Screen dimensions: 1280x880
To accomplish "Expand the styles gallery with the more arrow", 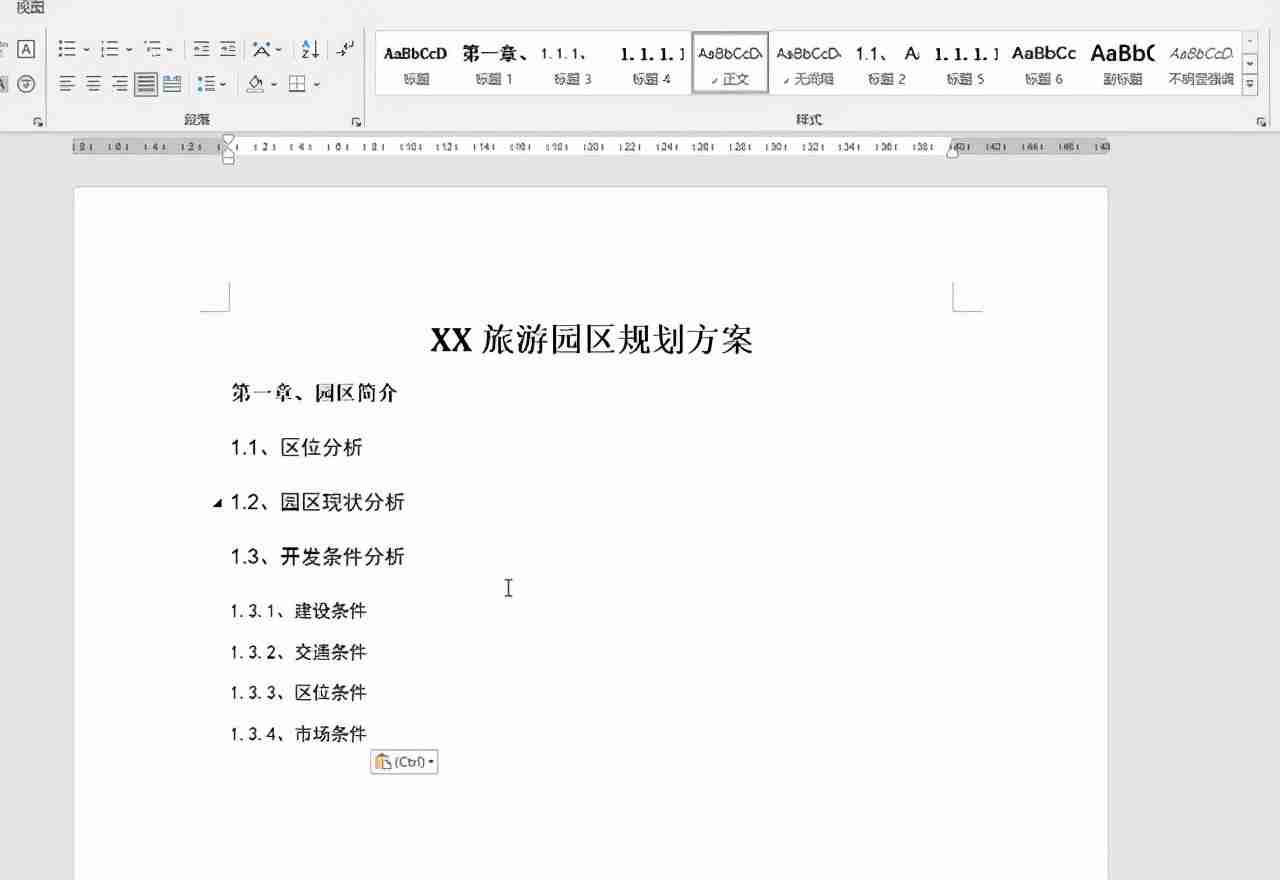I will 1250,84.
